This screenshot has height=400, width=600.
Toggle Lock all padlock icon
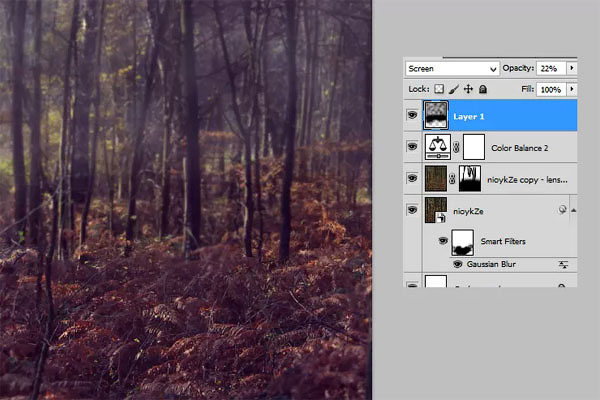coord(483,89)
